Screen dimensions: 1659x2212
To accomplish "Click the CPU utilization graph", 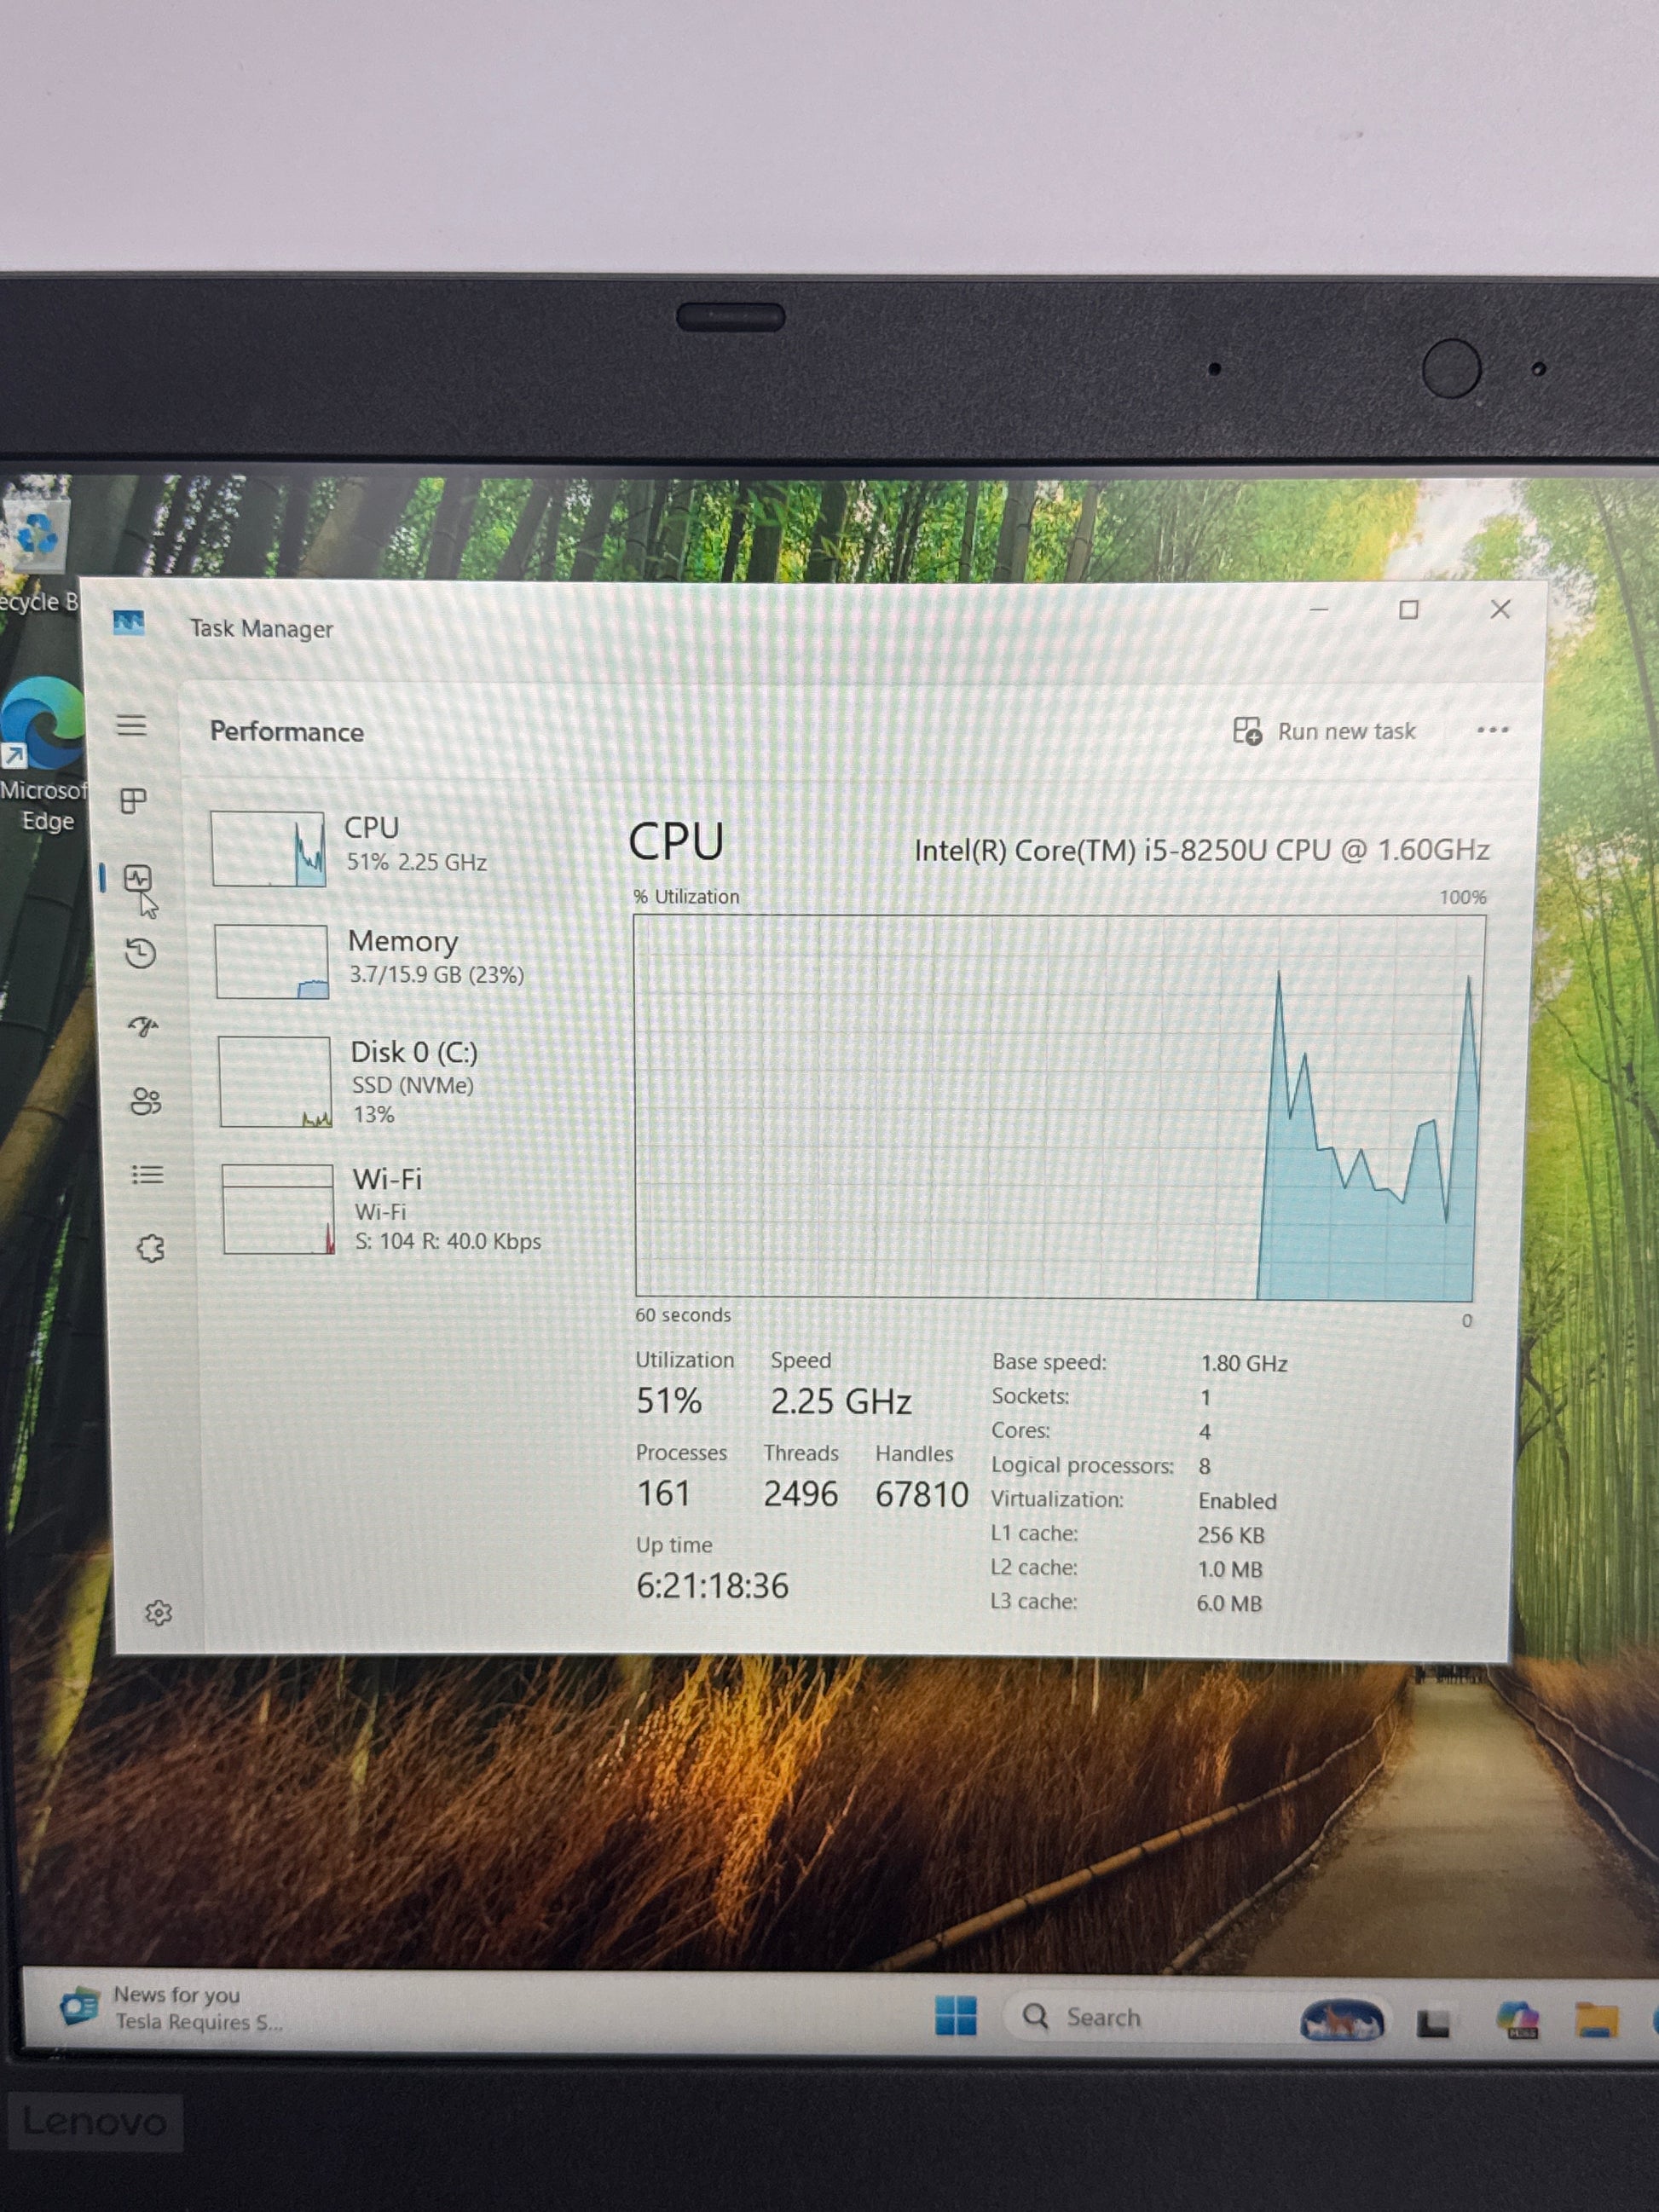I will (1058, 1106).
